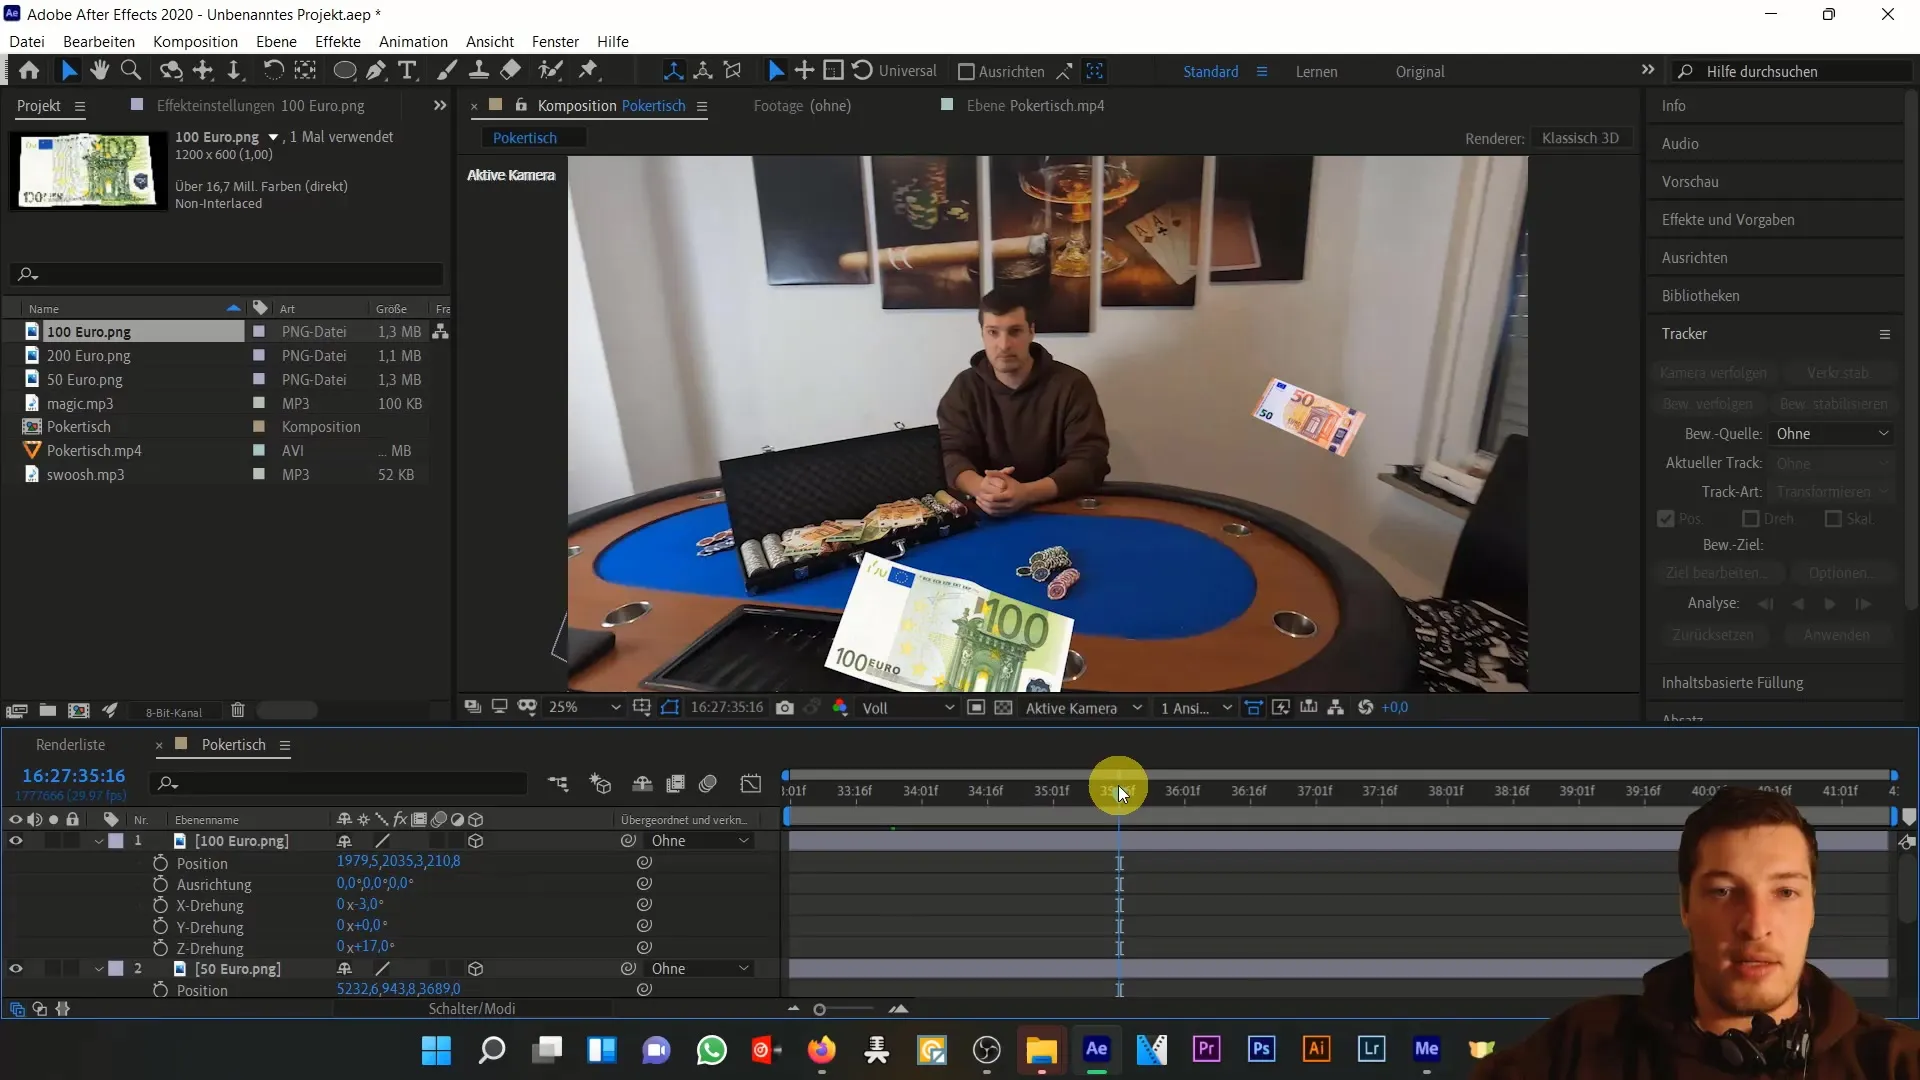Image resolution: width=1920 pixels, height=1080 pixels.
Task: Select the Rotation tool
Action: [x=272, y=71]
